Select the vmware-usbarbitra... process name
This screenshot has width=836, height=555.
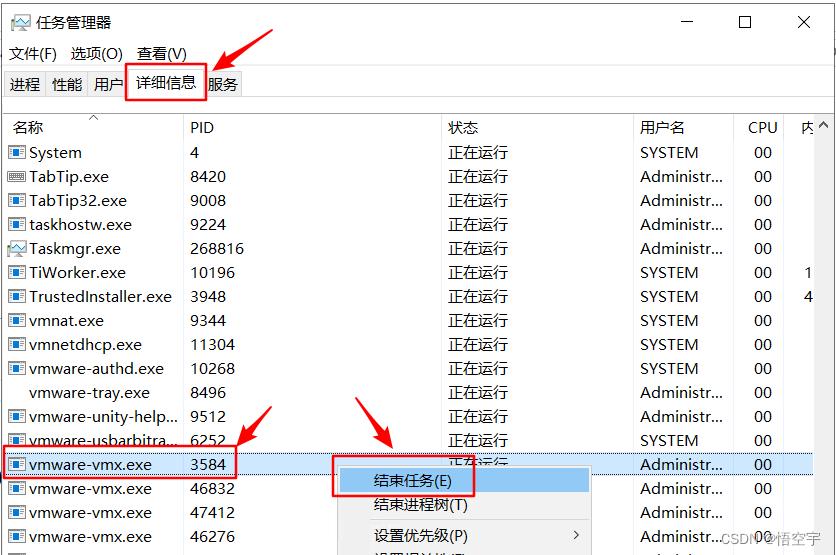(103, 440)
